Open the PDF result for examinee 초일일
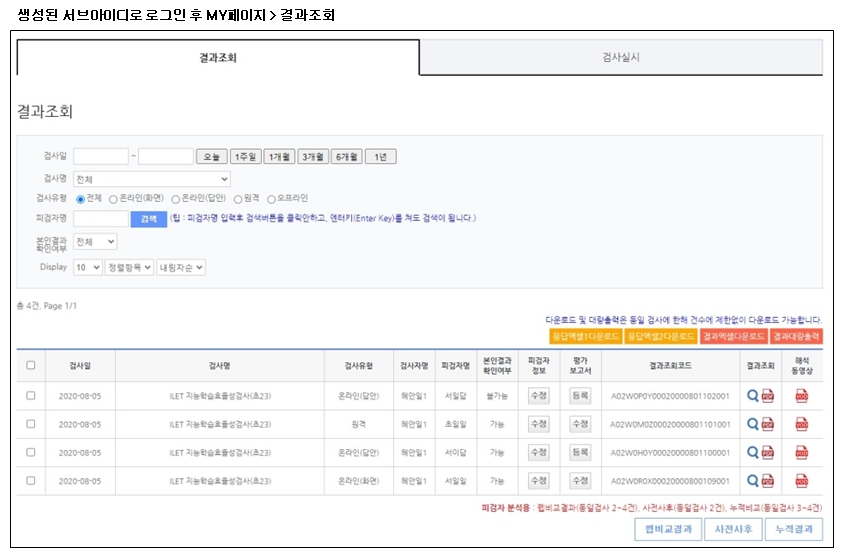The width and height of the screenshot is (850, 560). pyautogui.click(x=768, y=424)
